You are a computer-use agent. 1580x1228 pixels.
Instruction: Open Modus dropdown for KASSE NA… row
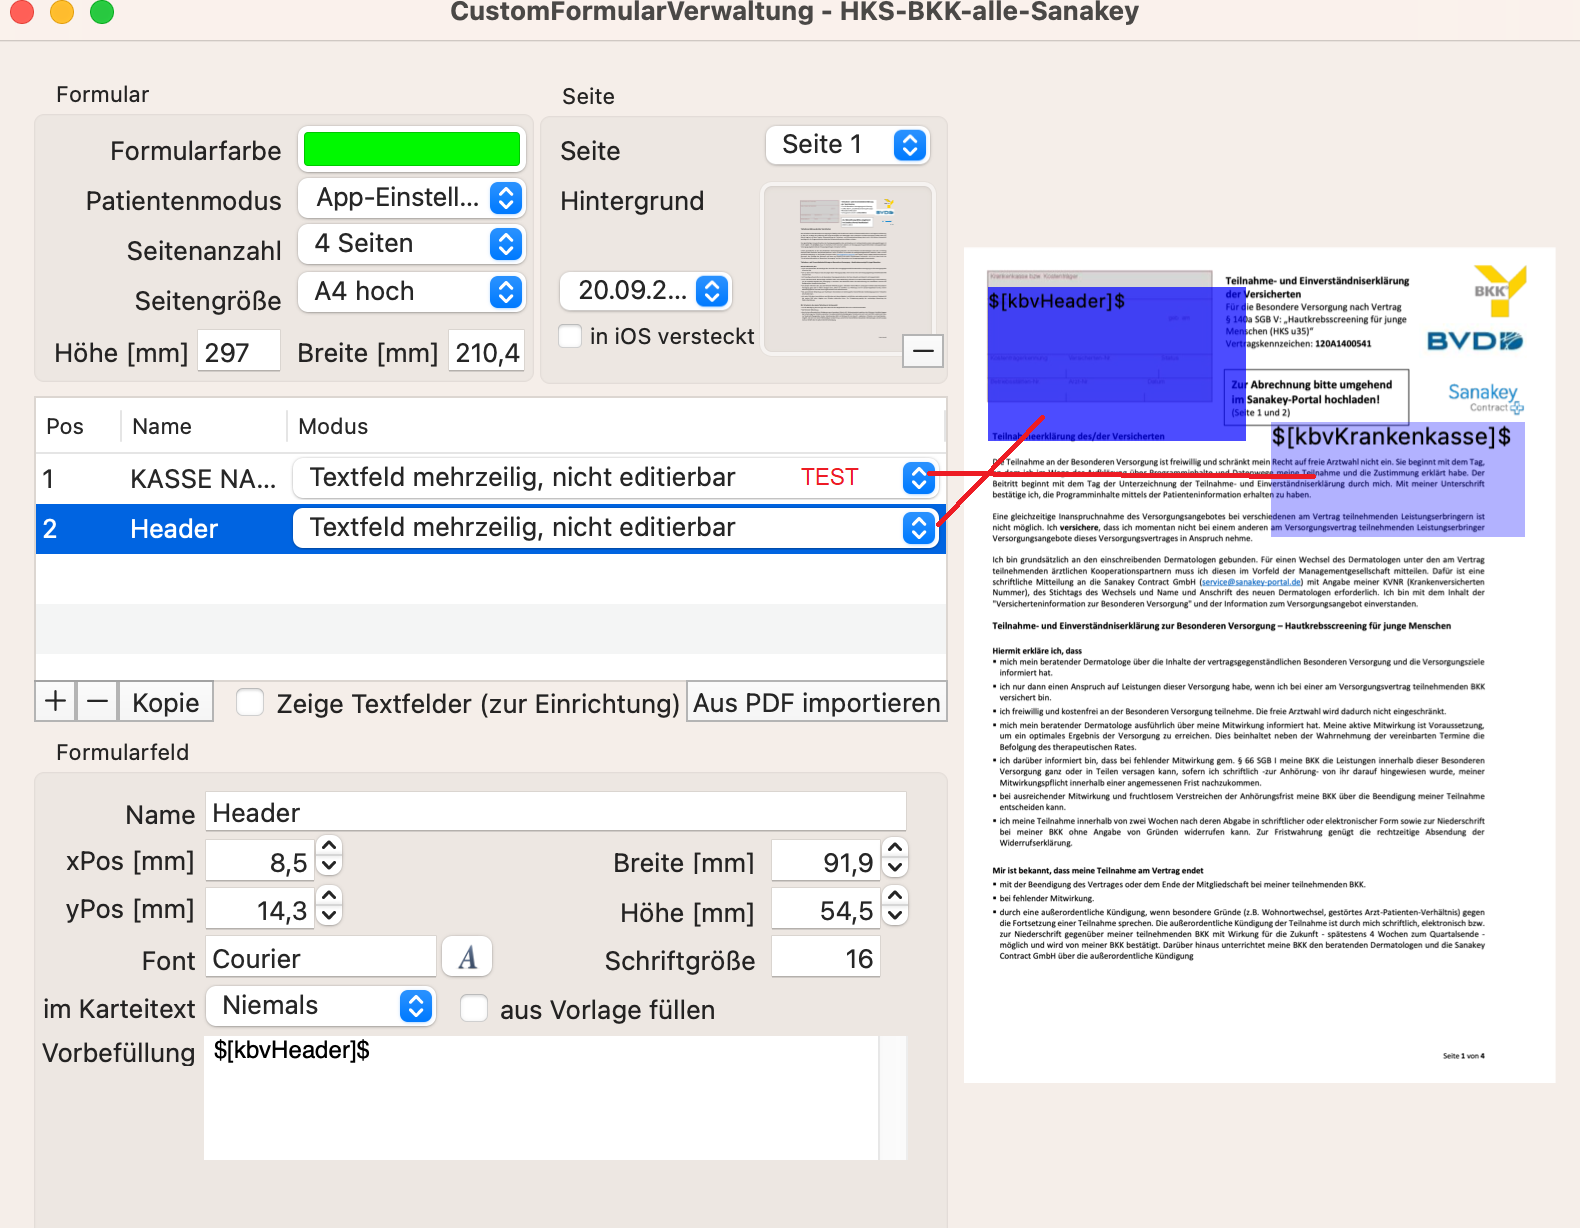614,478
